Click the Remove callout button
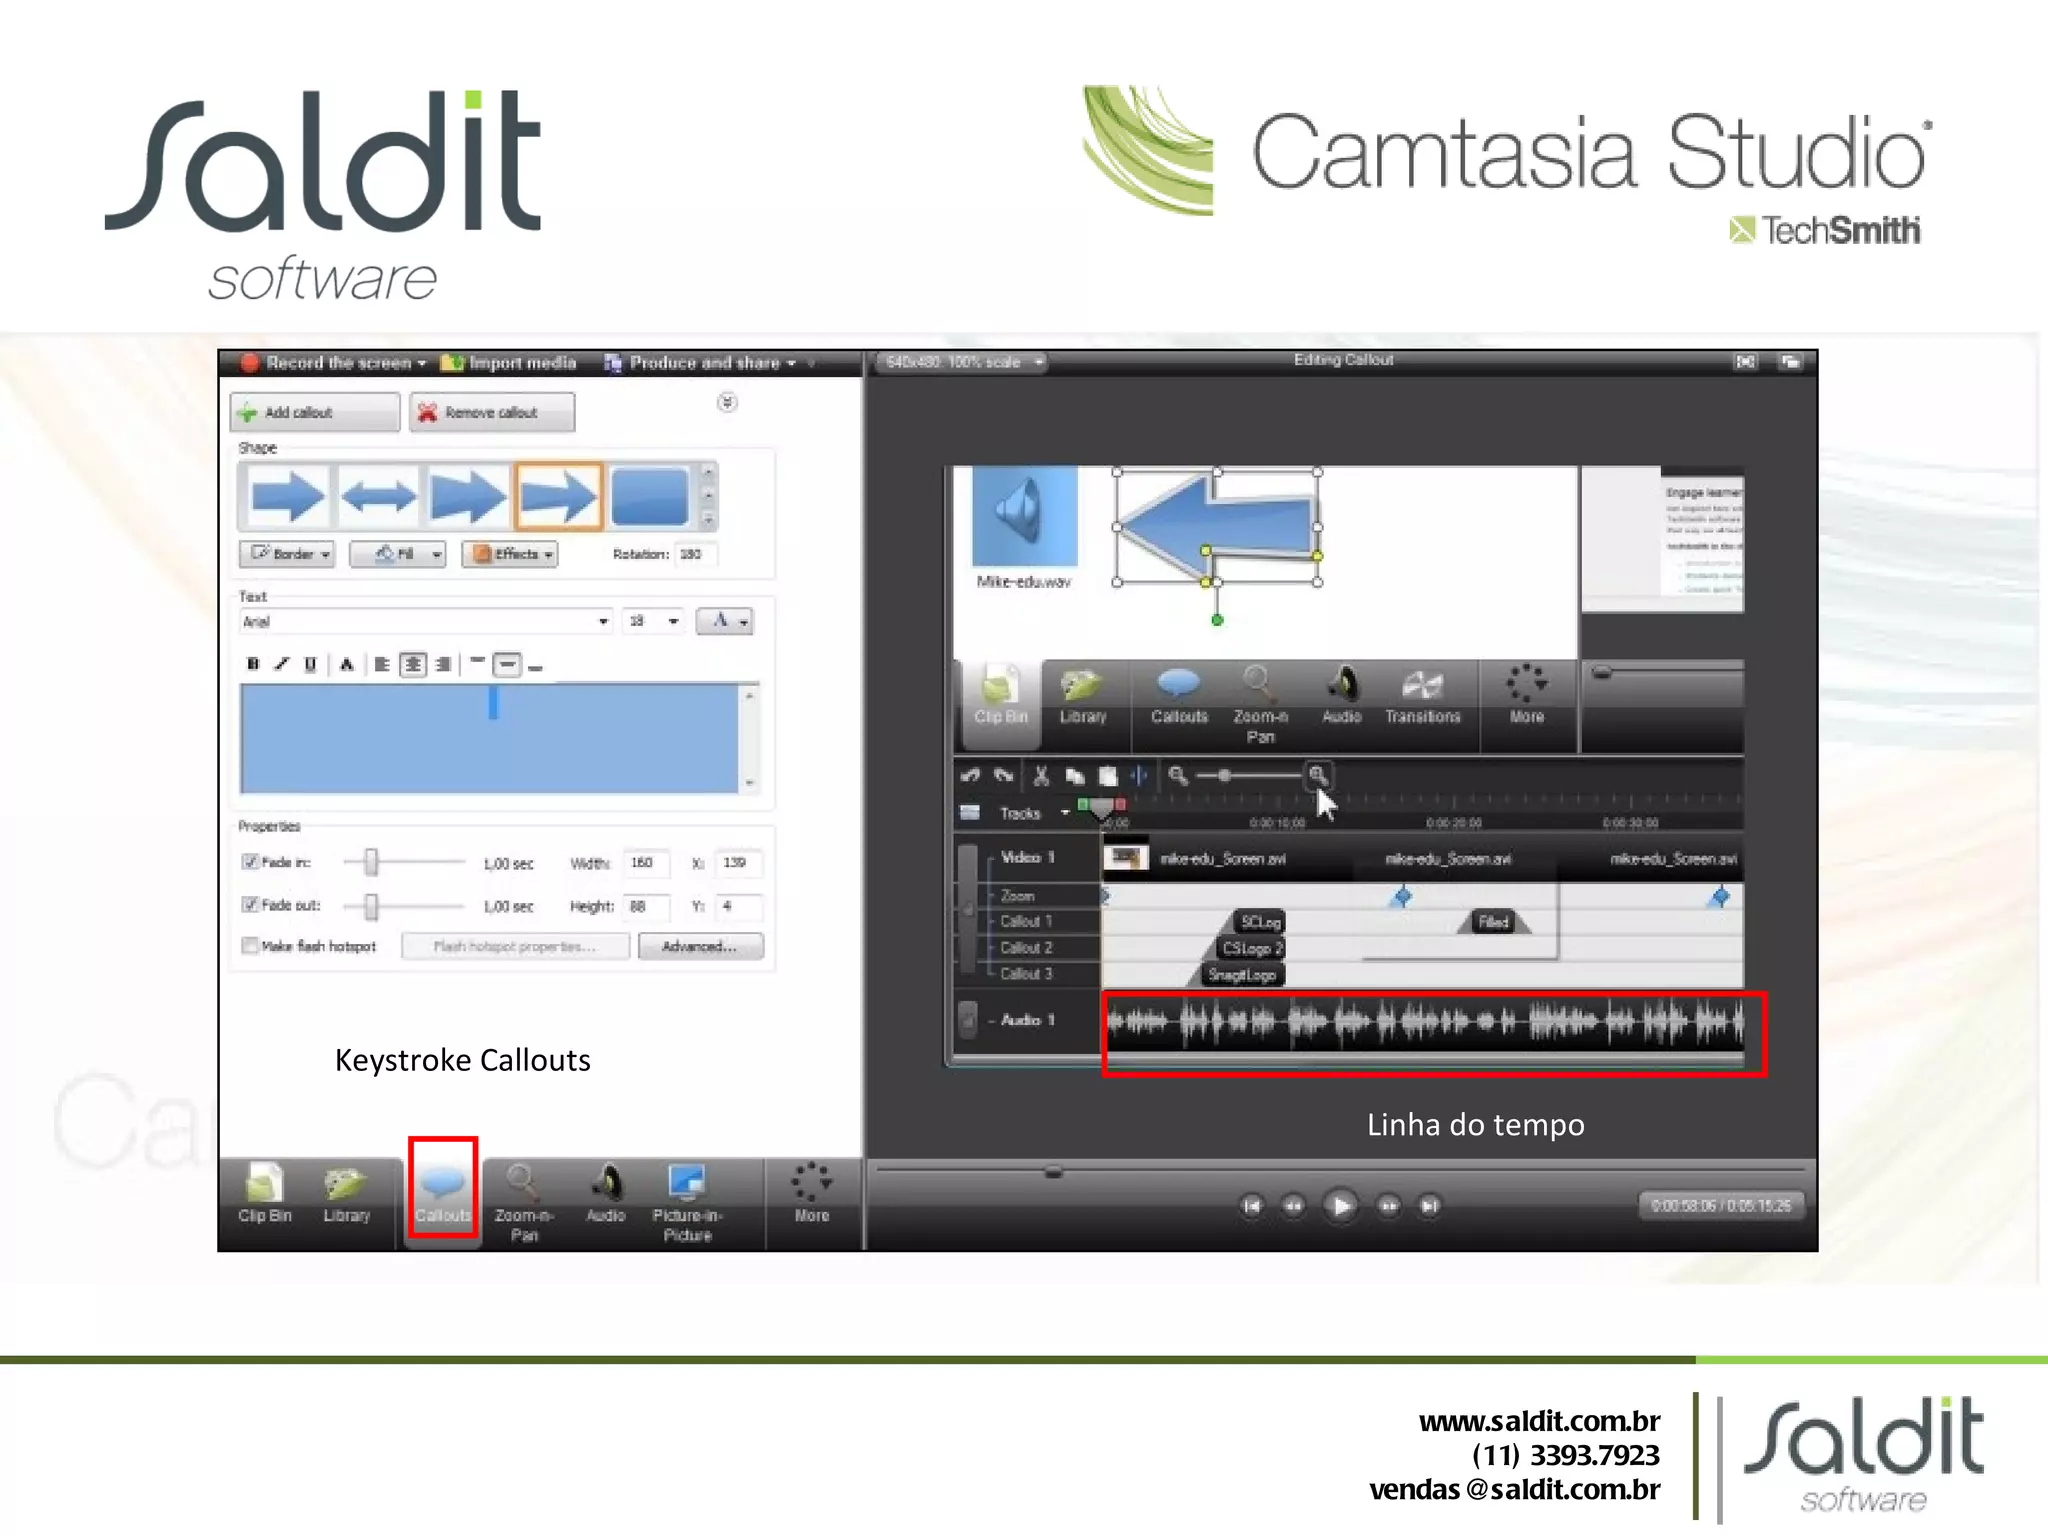The image size is (2048, 1536). [492, 412]
